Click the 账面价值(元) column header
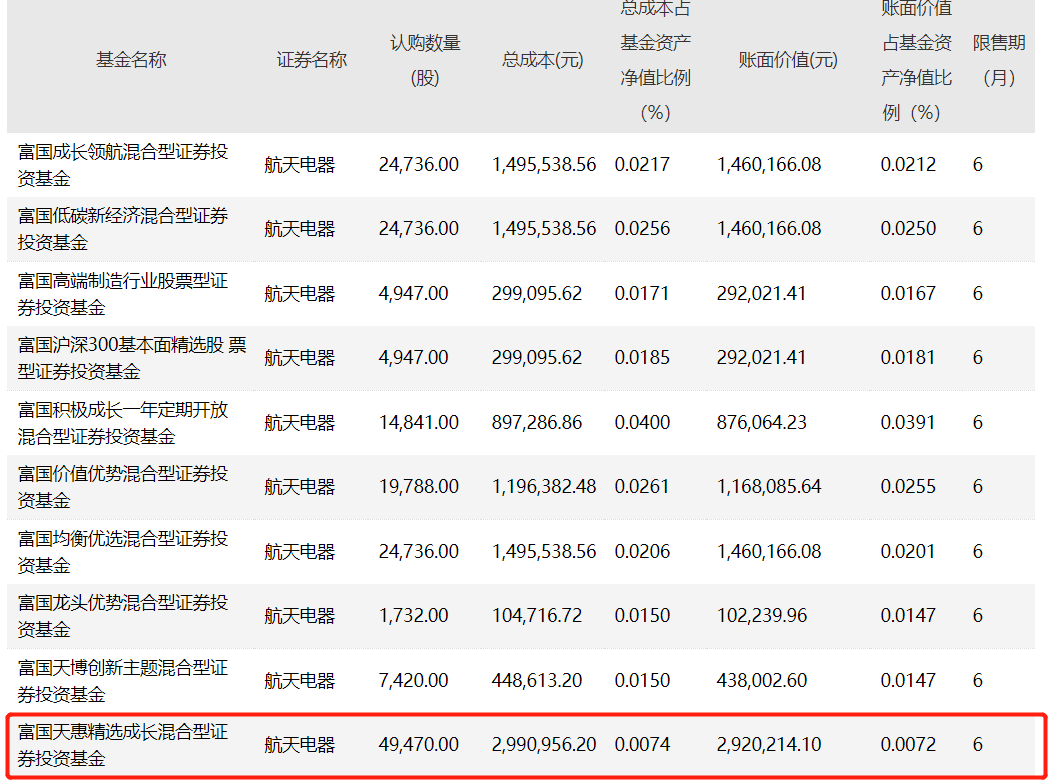 (x=788, y=60)
